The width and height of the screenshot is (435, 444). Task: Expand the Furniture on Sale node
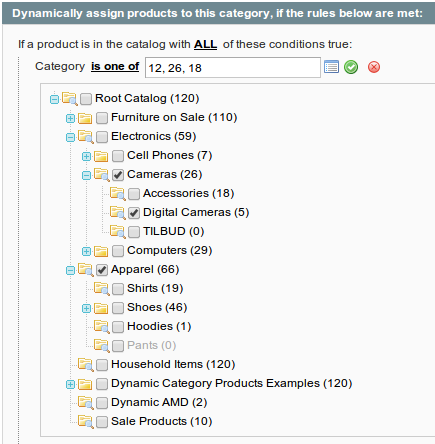(x=70, y=118)
